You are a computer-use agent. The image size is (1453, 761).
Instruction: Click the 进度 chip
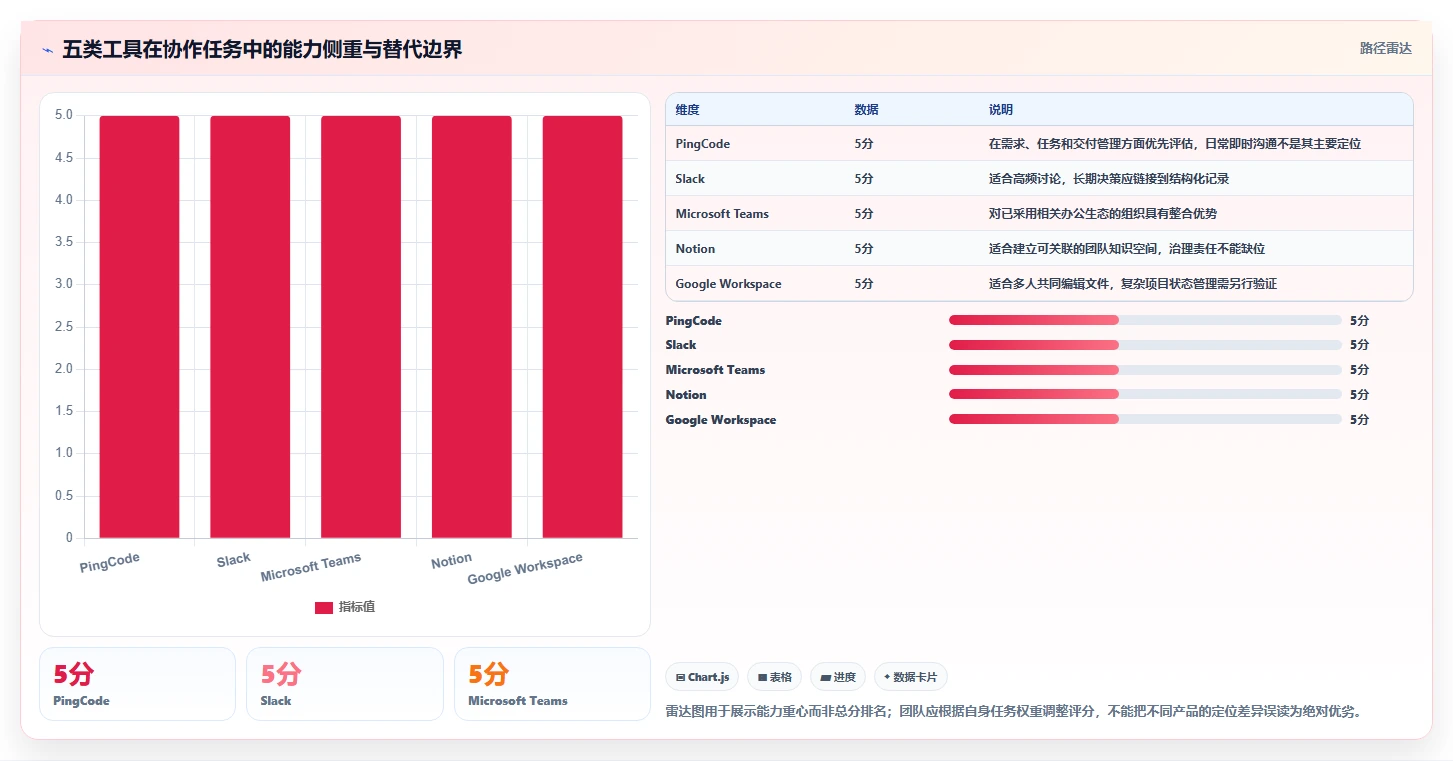tap(838, 677)
